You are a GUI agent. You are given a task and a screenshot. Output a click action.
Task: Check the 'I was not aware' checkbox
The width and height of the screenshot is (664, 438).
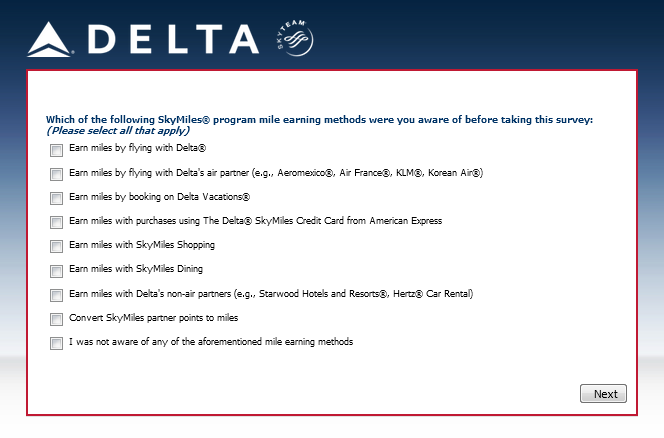(55, 343)
